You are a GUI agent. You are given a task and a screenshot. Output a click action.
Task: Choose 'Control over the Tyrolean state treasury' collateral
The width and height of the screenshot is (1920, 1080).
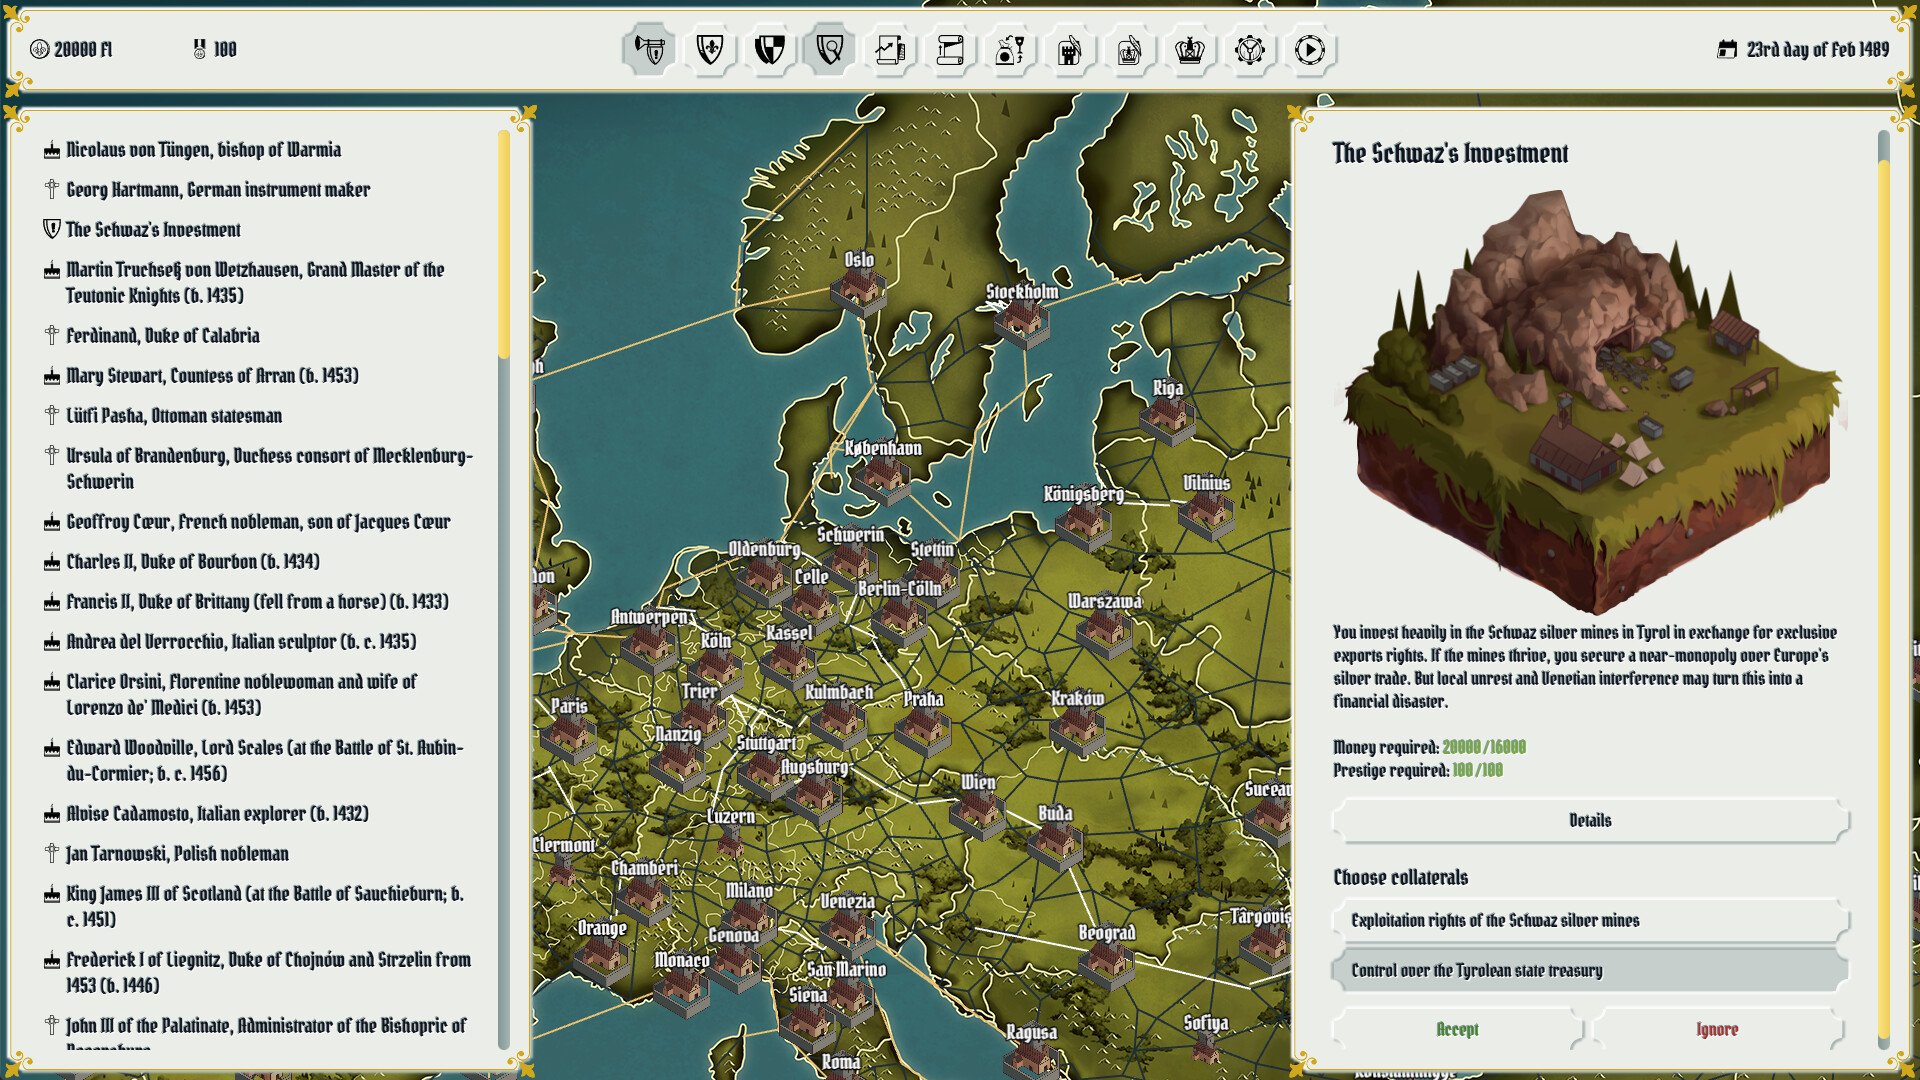(1590, 970)
